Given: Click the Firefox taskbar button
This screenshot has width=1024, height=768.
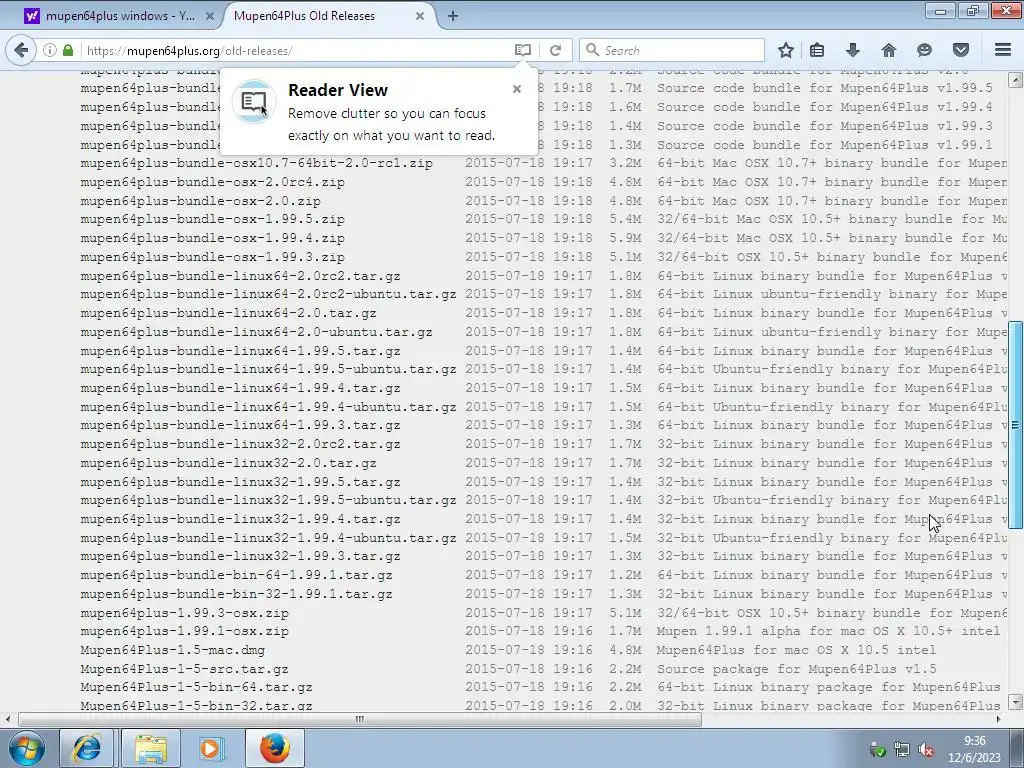Looking at the screenshot, I should coord(275,748).
